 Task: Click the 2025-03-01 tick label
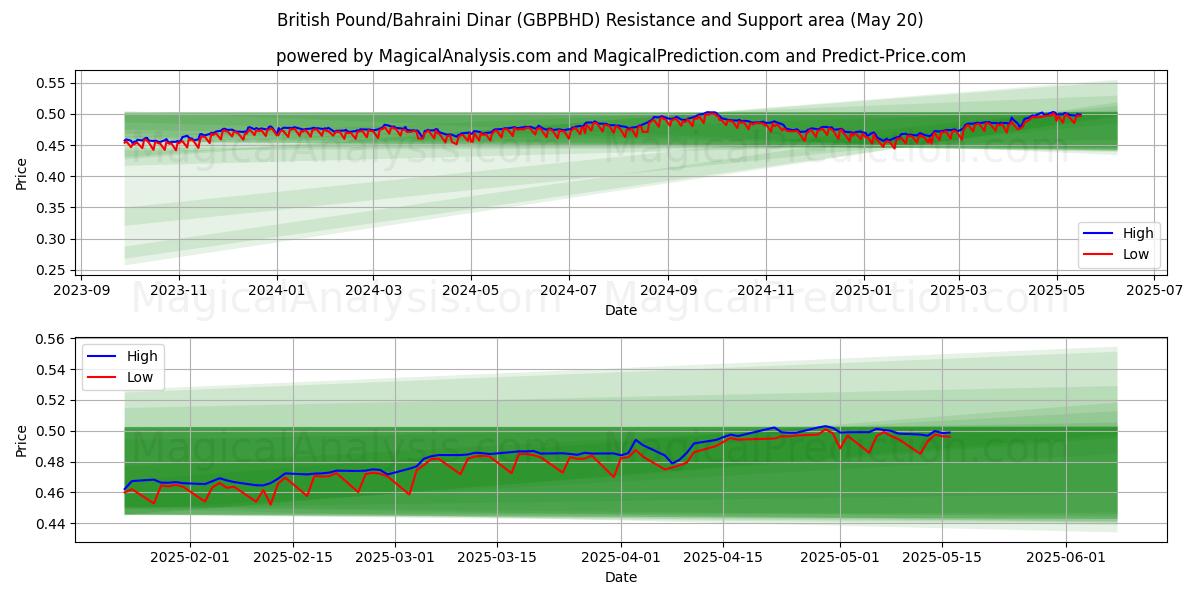pyautogui.click(x=396, y=556)
